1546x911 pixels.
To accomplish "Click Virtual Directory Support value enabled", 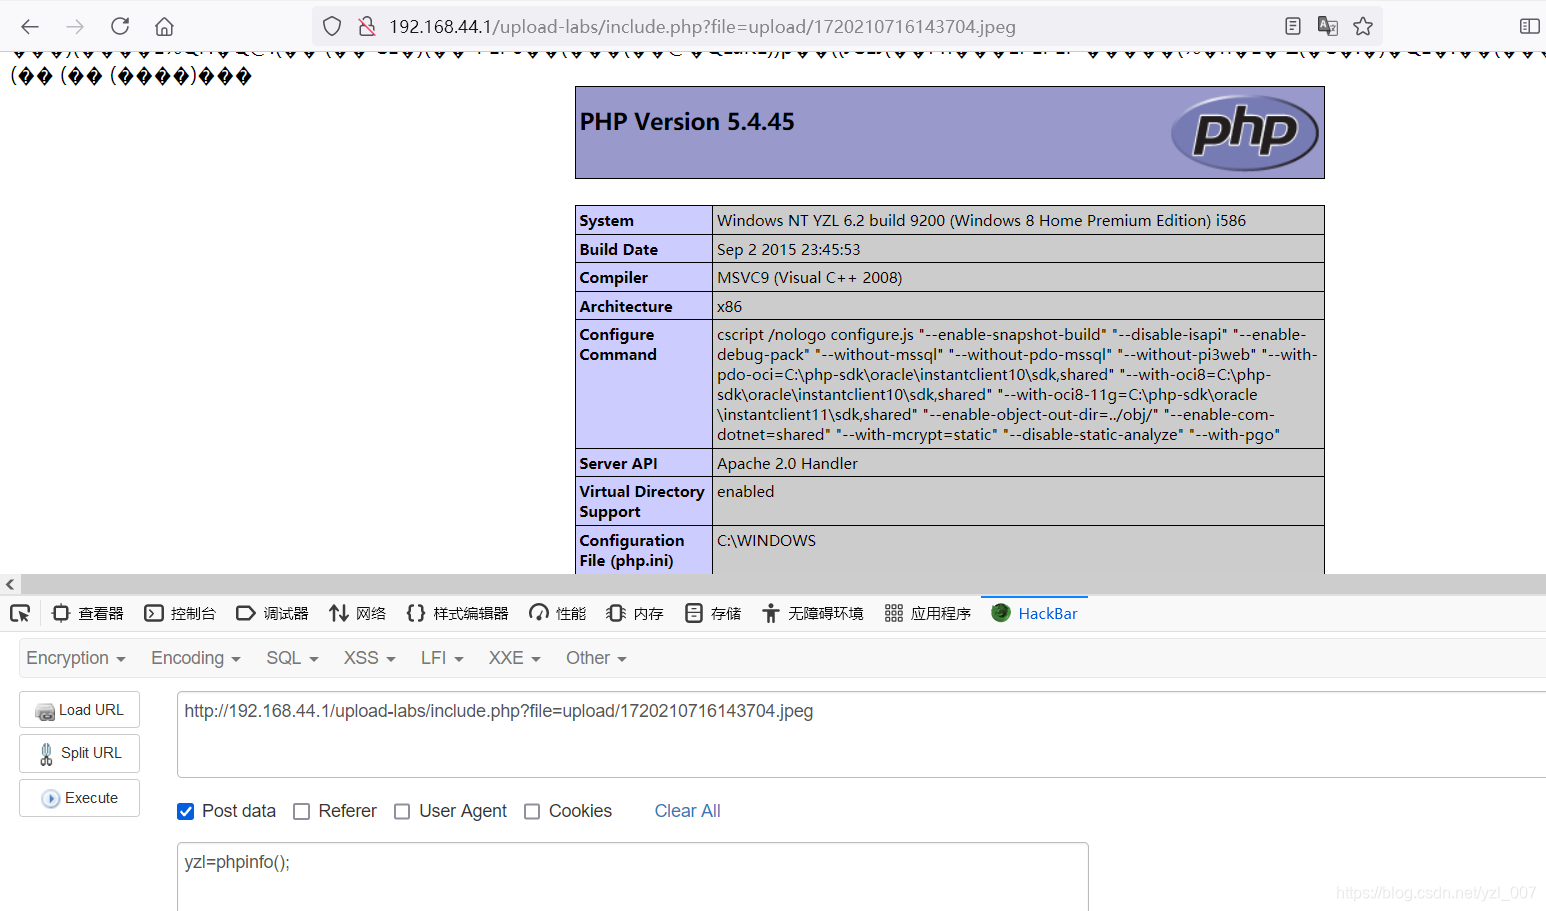I will 745,492.
